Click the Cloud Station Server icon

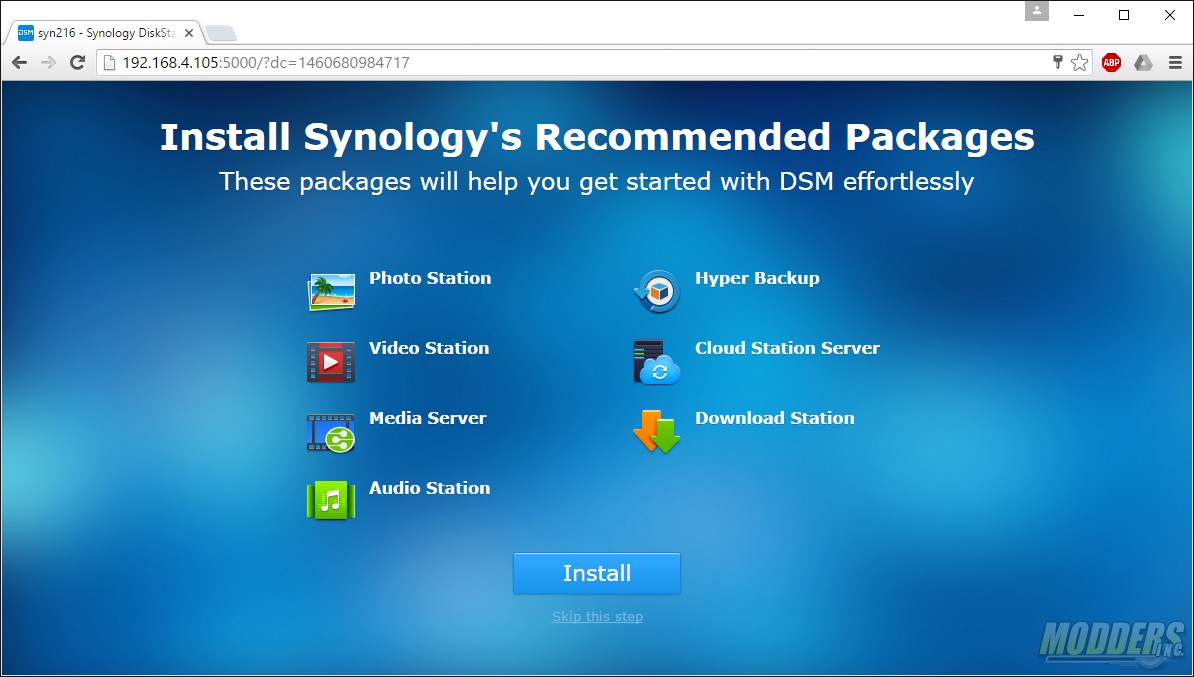click(x=656, y=362)
